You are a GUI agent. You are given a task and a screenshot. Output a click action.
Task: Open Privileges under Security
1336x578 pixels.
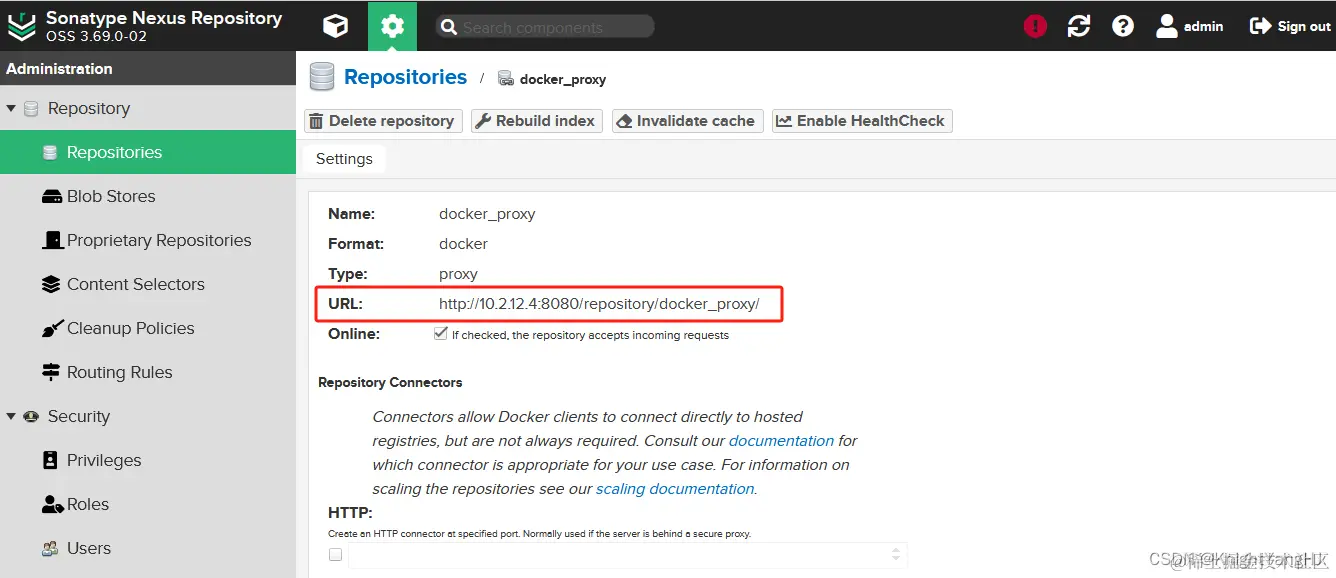tap(148, 460)
